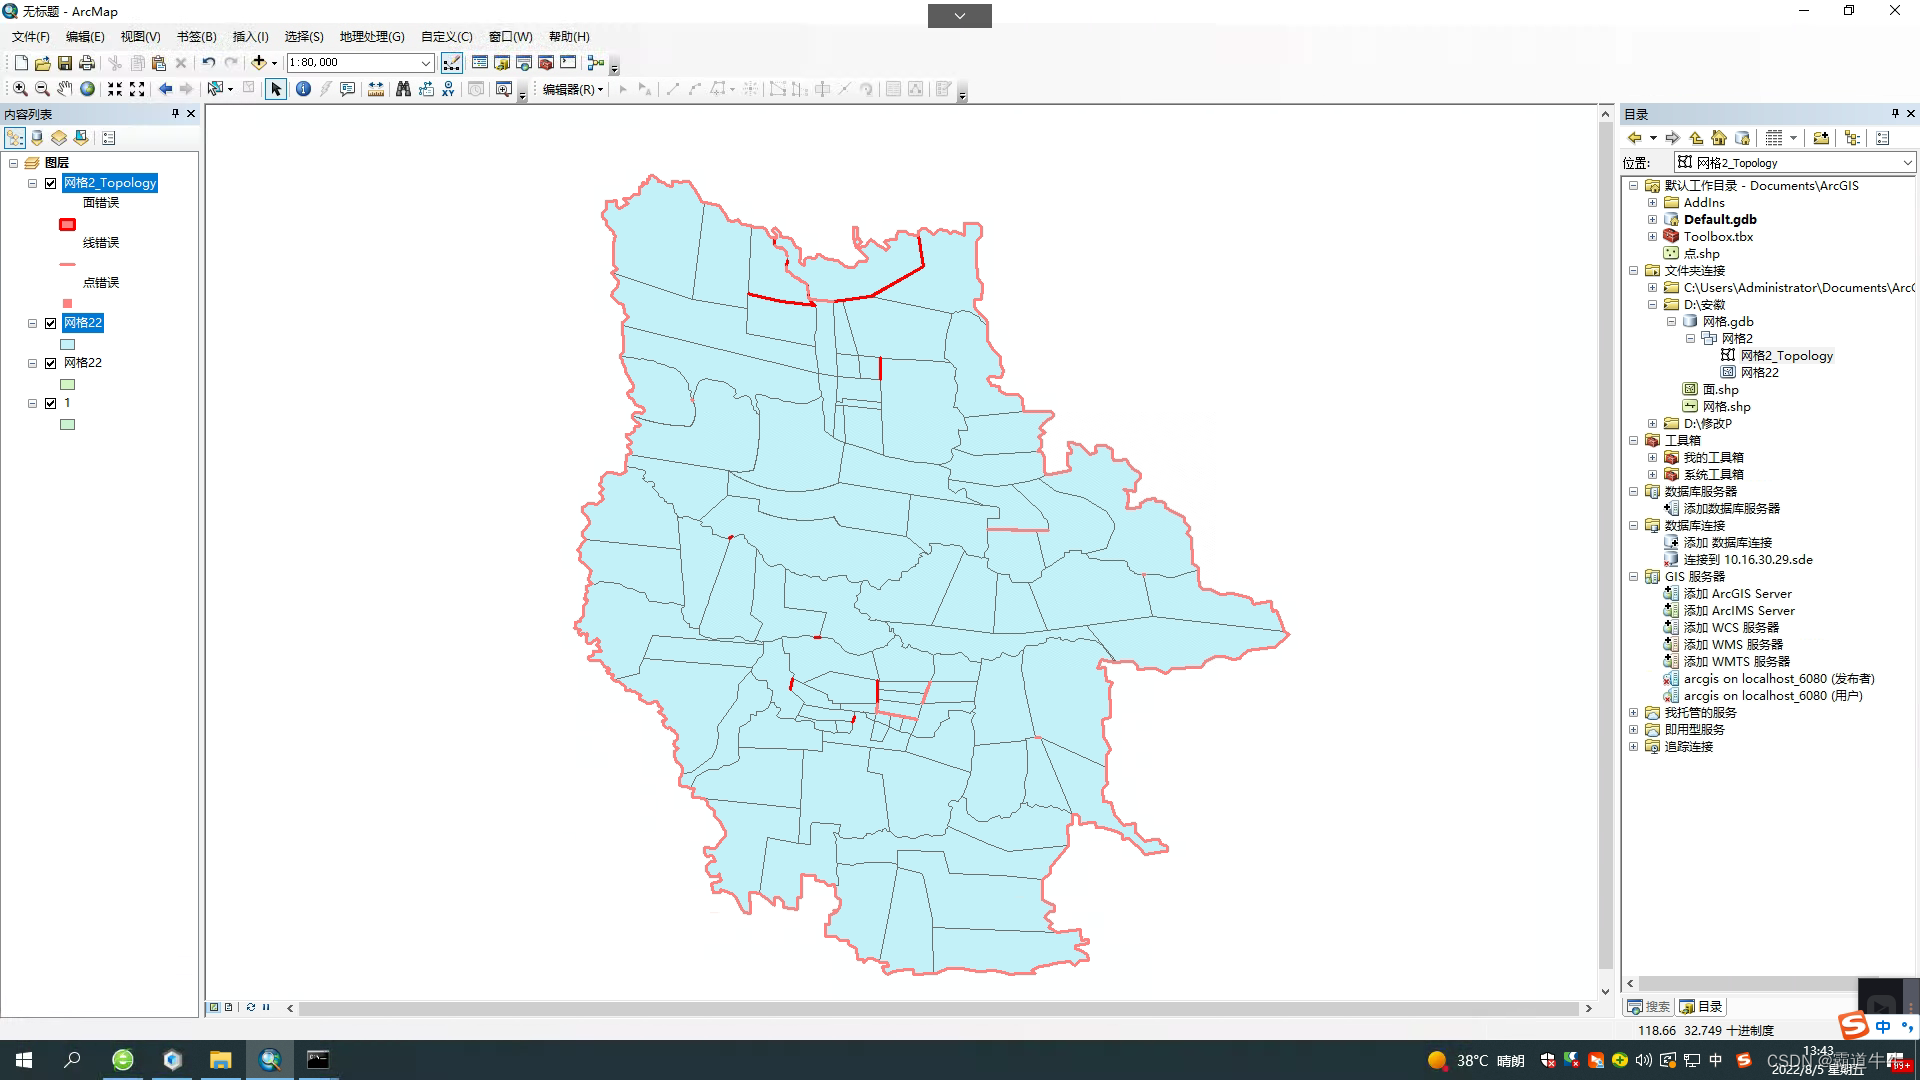Select the Identify tool
This screenshot has width=1920, height=1080.
click(303, 89)
